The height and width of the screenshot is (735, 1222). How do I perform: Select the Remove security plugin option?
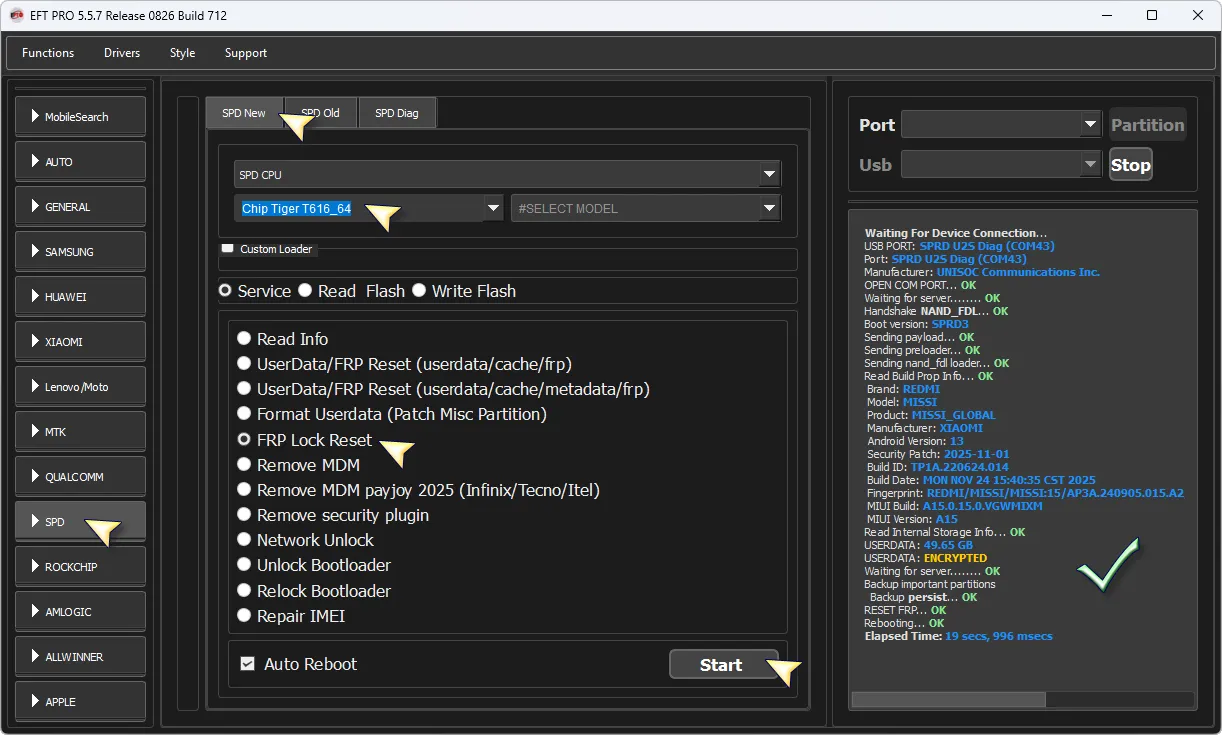pyautogui.click(x=244, y=515)
